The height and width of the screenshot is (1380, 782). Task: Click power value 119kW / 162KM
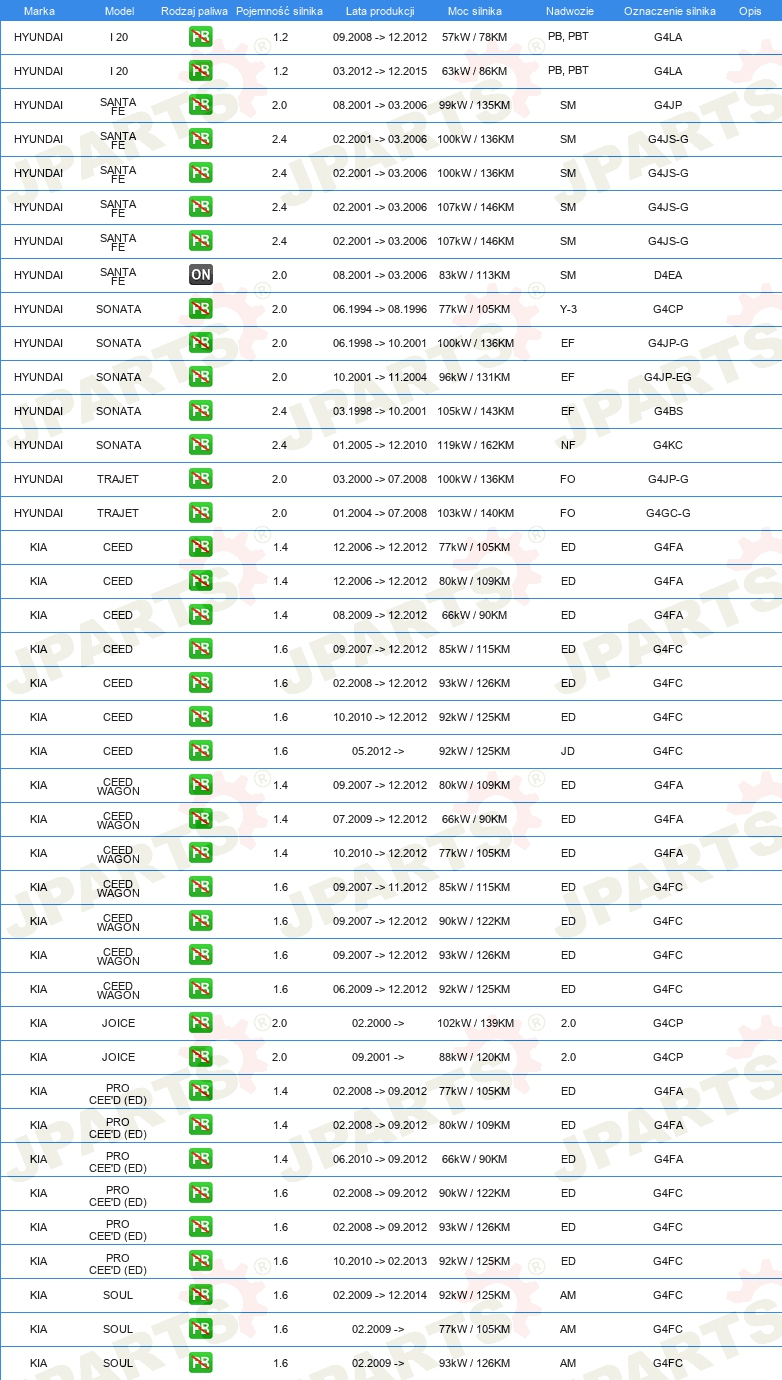click(x=476, y=445)
